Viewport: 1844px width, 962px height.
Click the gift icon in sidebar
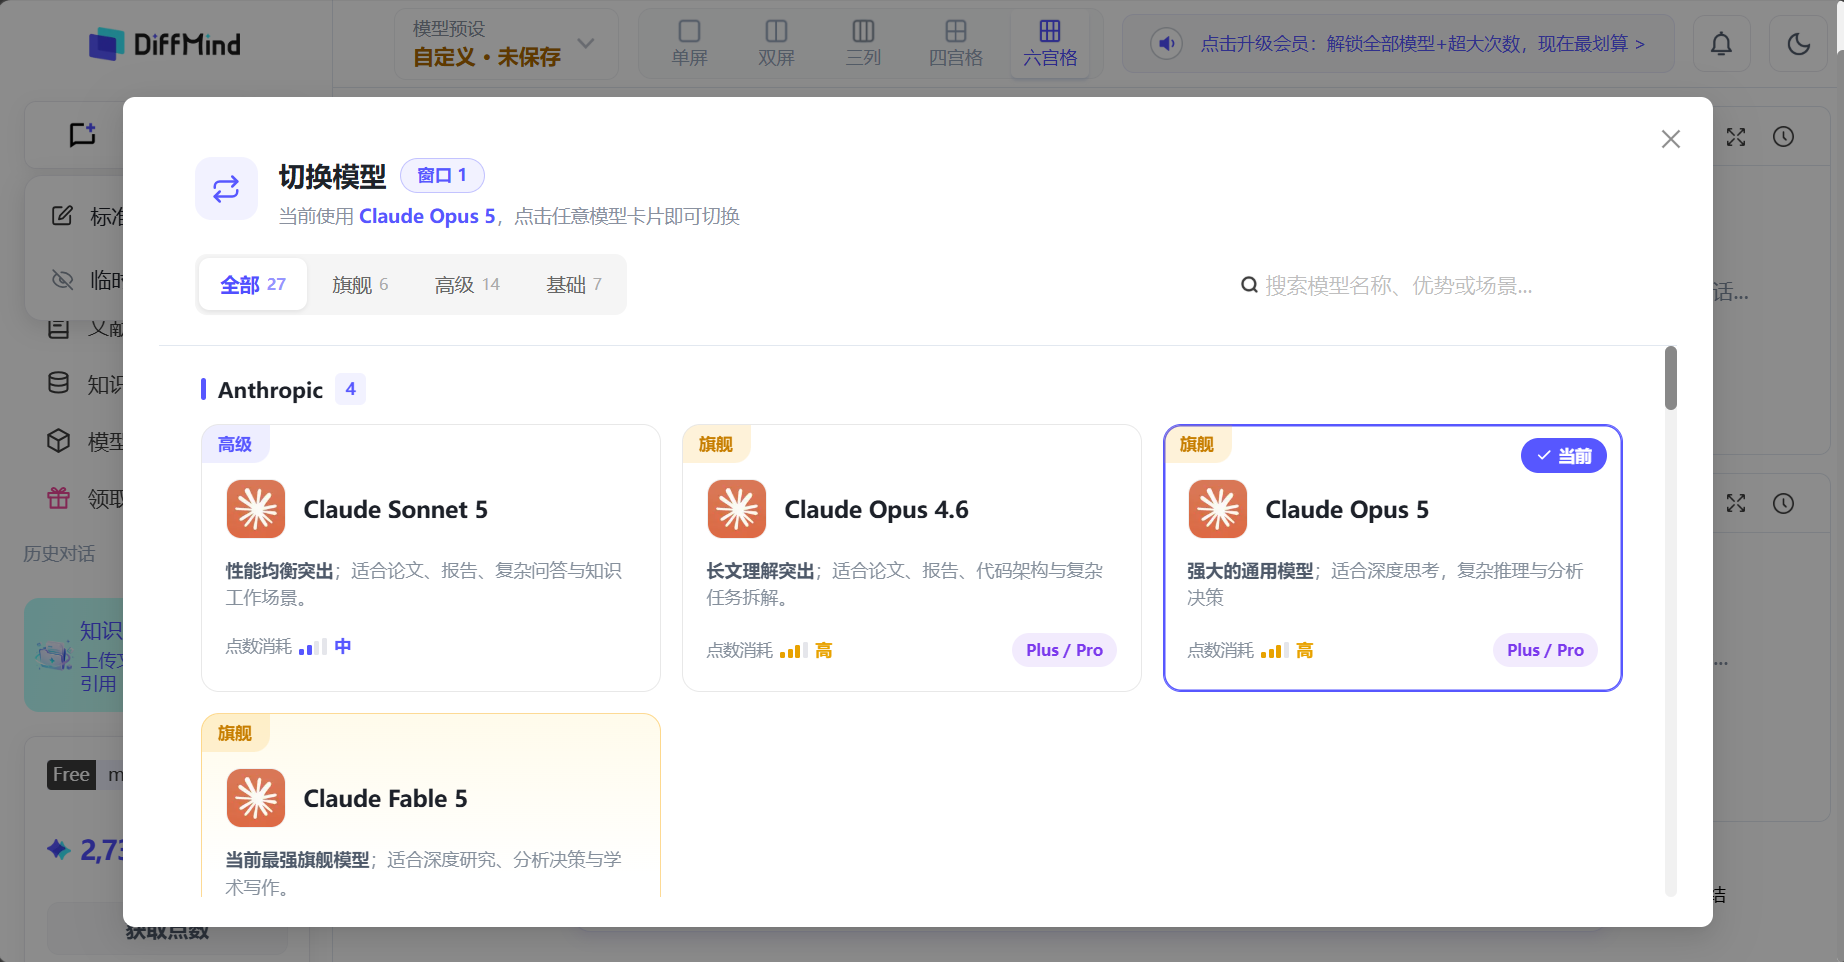click(59, 497)
